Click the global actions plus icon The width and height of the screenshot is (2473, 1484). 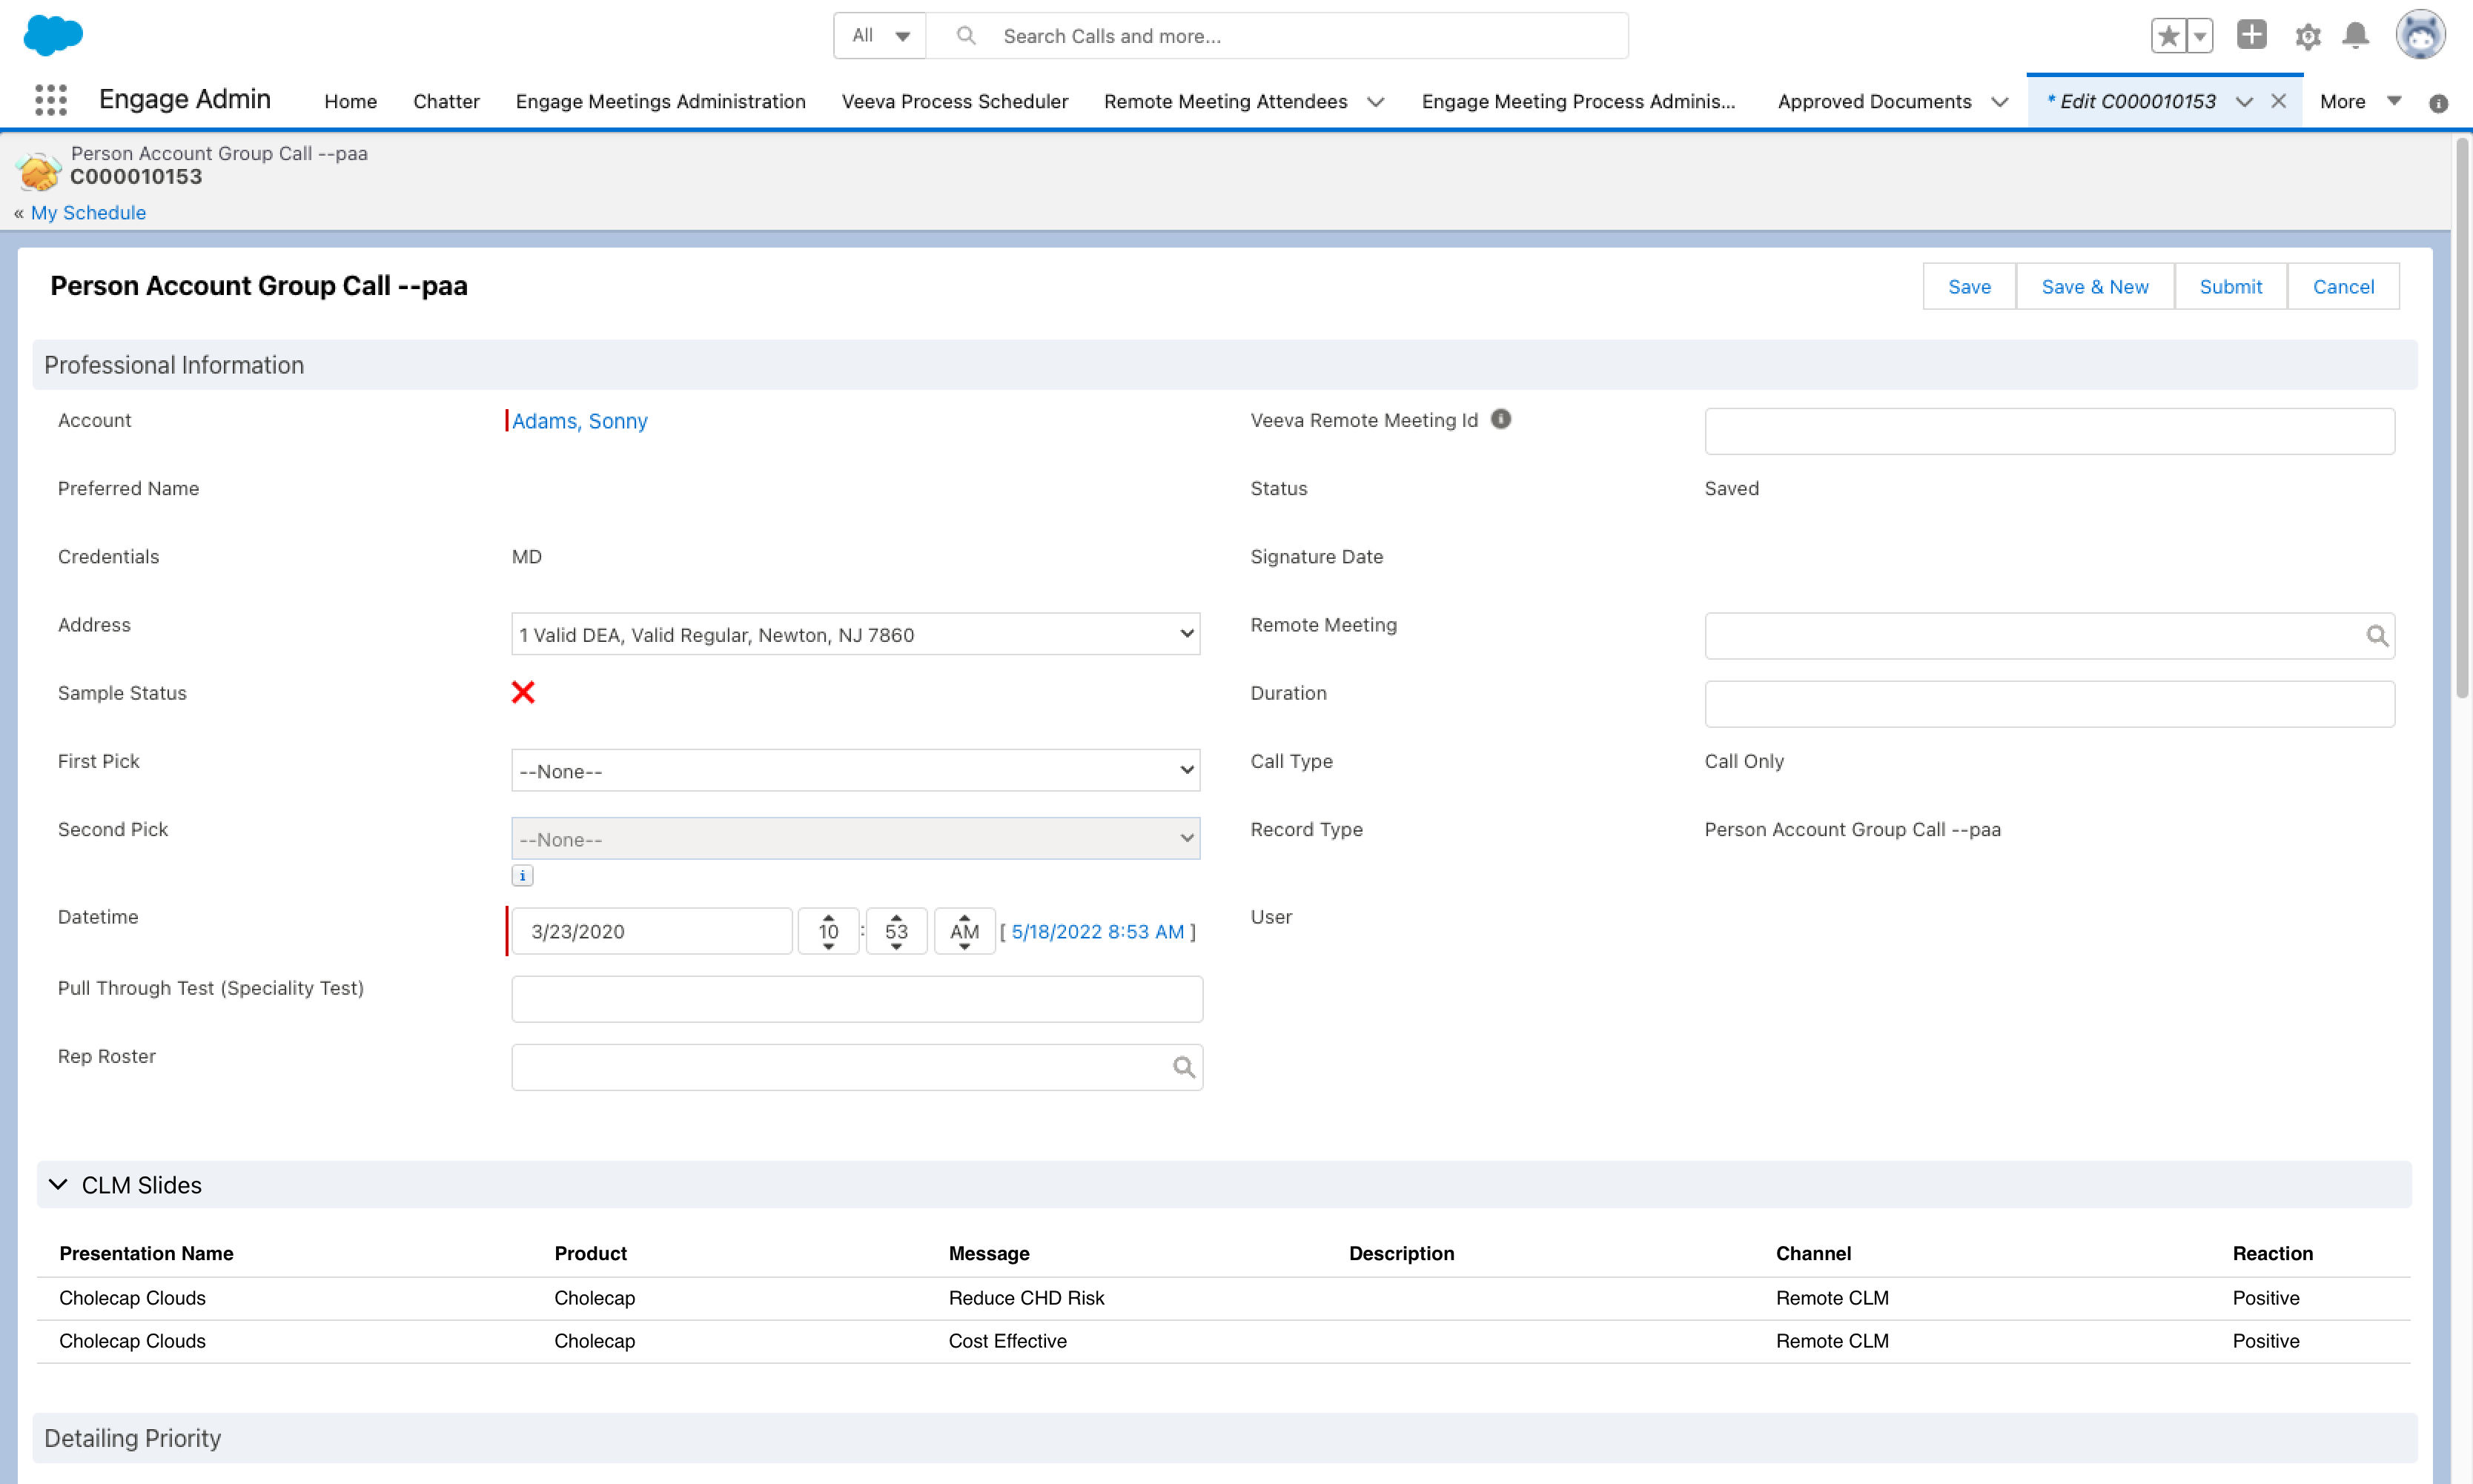click(x=2252, y=35)
